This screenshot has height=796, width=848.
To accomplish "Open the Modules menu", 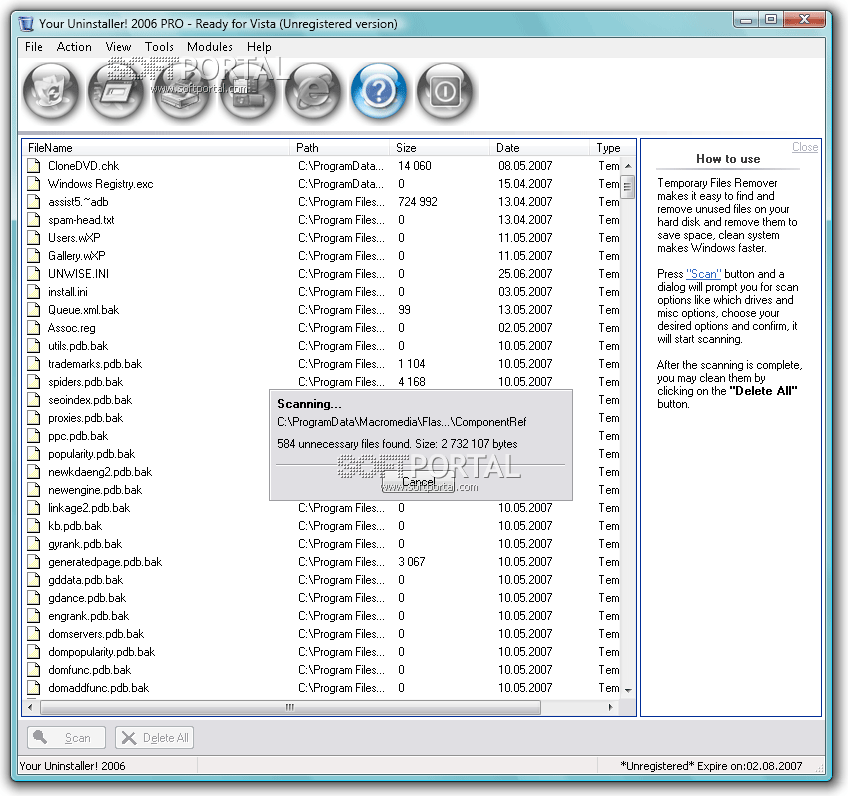I will pyautogui.click(x=210, y=47).
